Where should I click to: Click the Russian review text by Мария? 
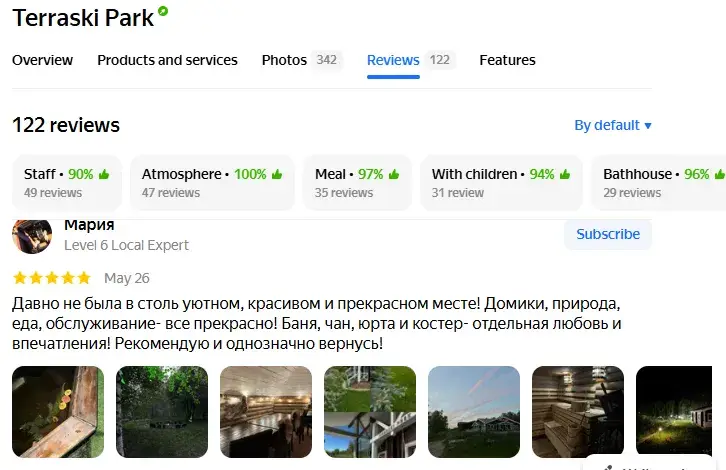(316, 323)
